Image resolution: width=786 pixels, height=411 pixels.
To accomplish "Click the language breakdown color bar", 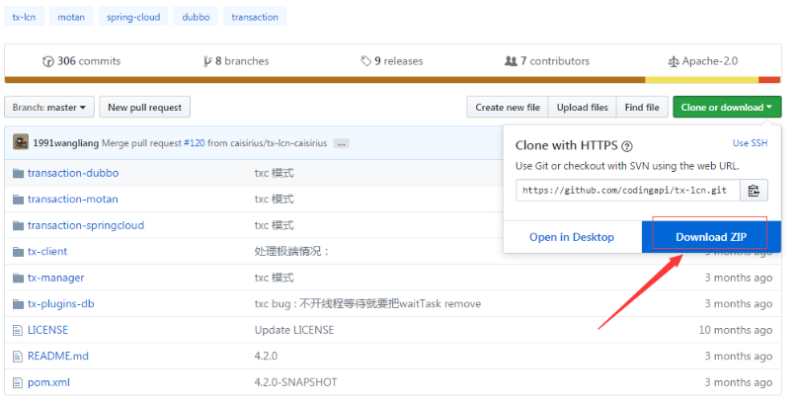I will click(392, 80).
